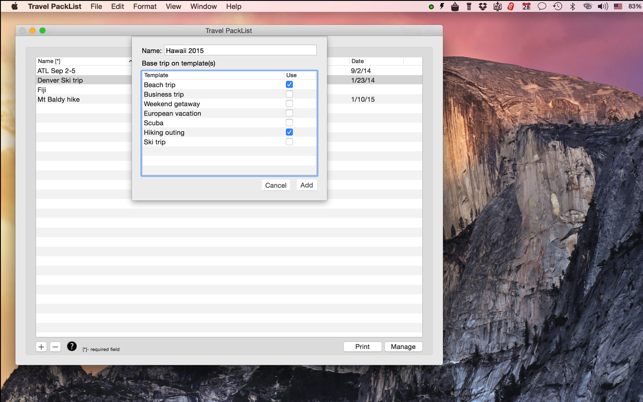Click the 9/2/14 date cell
This screenshot has height=402, width=643.
tap(361, 71)
